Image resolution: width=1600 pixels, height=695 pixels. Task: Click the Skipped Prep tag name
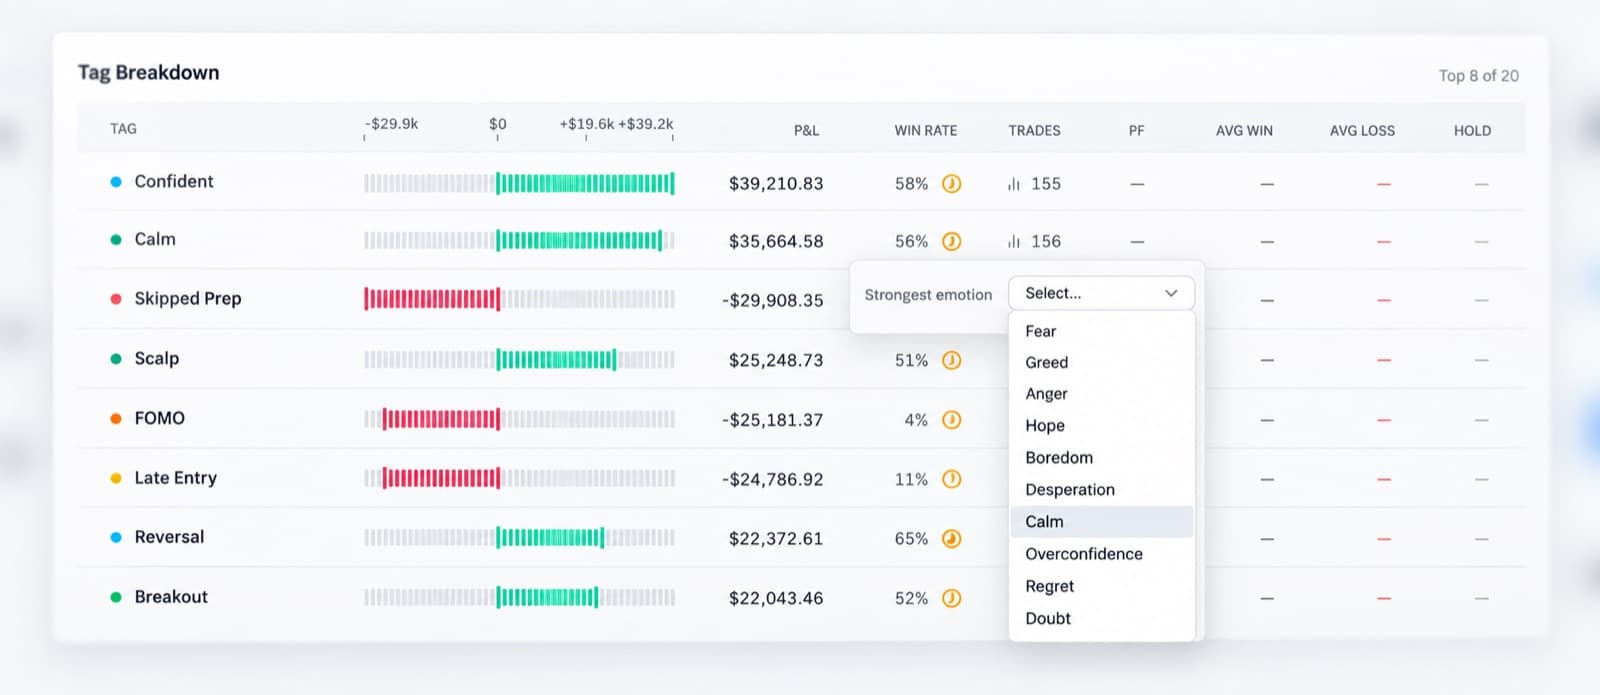188,298
